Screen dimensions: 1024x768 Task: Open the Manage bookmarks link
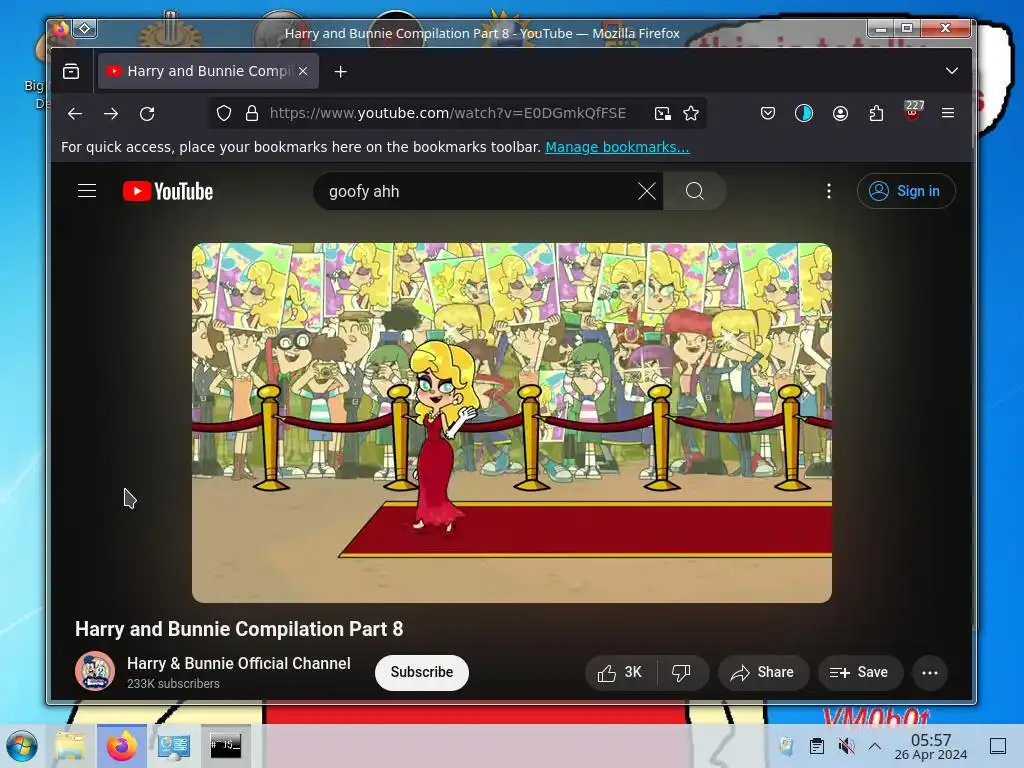(x=617, y=147)
